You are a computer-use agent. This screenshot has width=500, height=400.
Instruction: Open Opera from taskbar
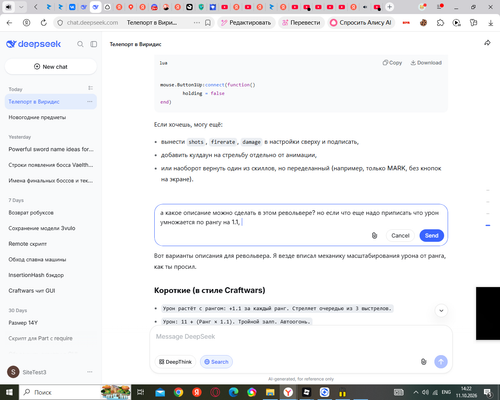[215, 392]
